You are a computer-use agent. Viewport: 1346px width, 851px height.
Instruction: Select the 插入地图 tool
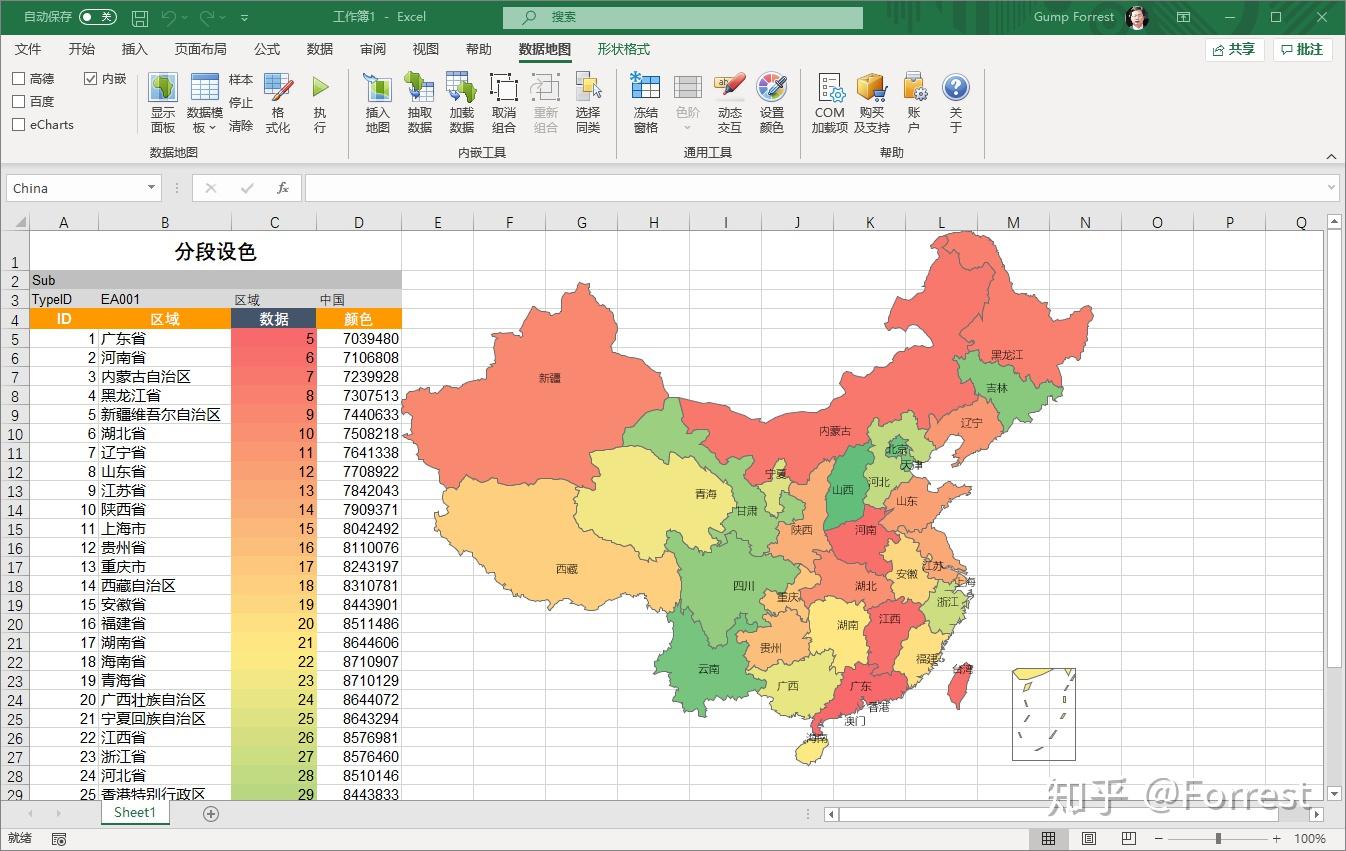(x=377, y=100)
